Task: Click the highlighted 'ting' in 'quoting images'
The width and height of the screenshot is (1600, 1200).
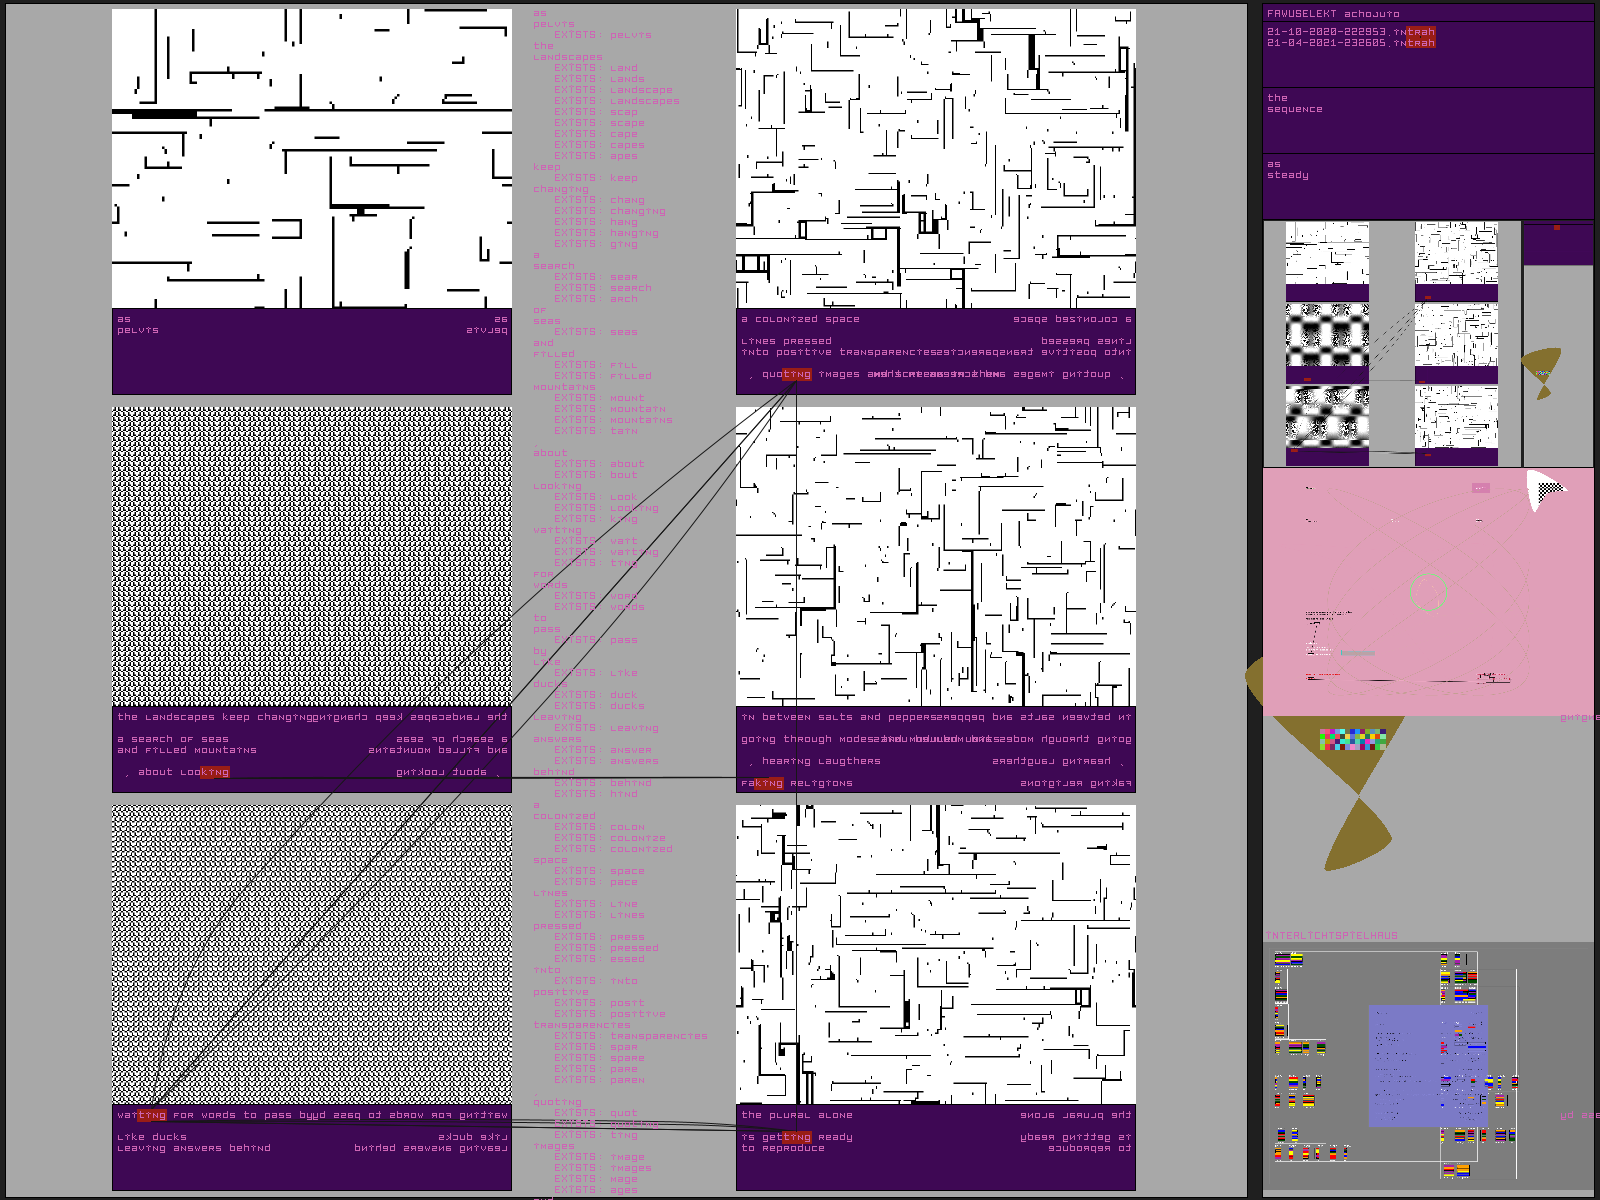Action: tap(797, 375)
